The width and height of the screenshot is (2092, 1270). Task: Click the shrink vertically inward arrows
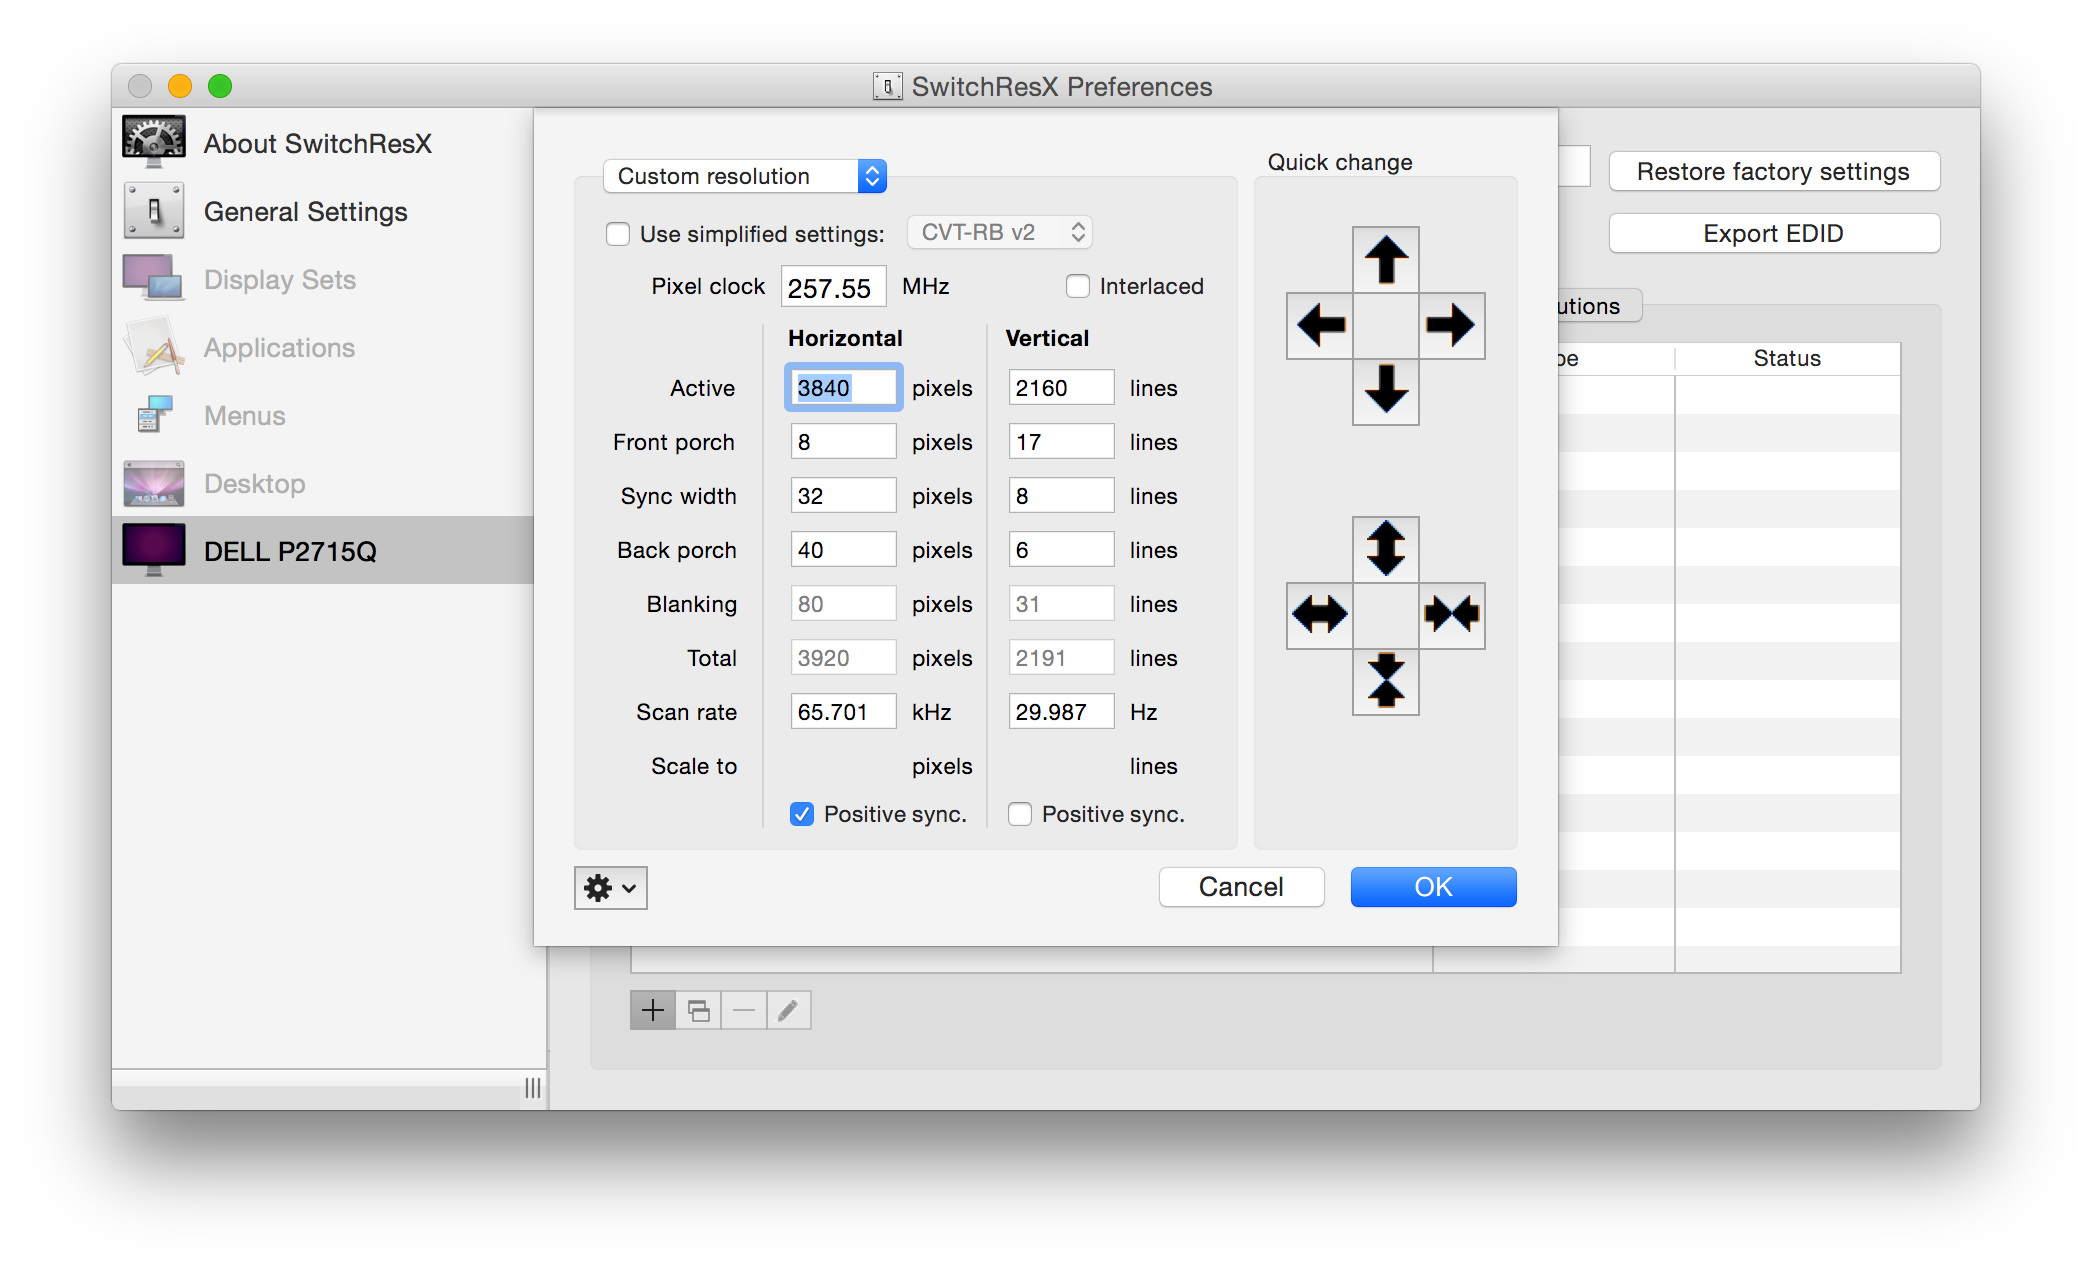[x=1385, y=681]
